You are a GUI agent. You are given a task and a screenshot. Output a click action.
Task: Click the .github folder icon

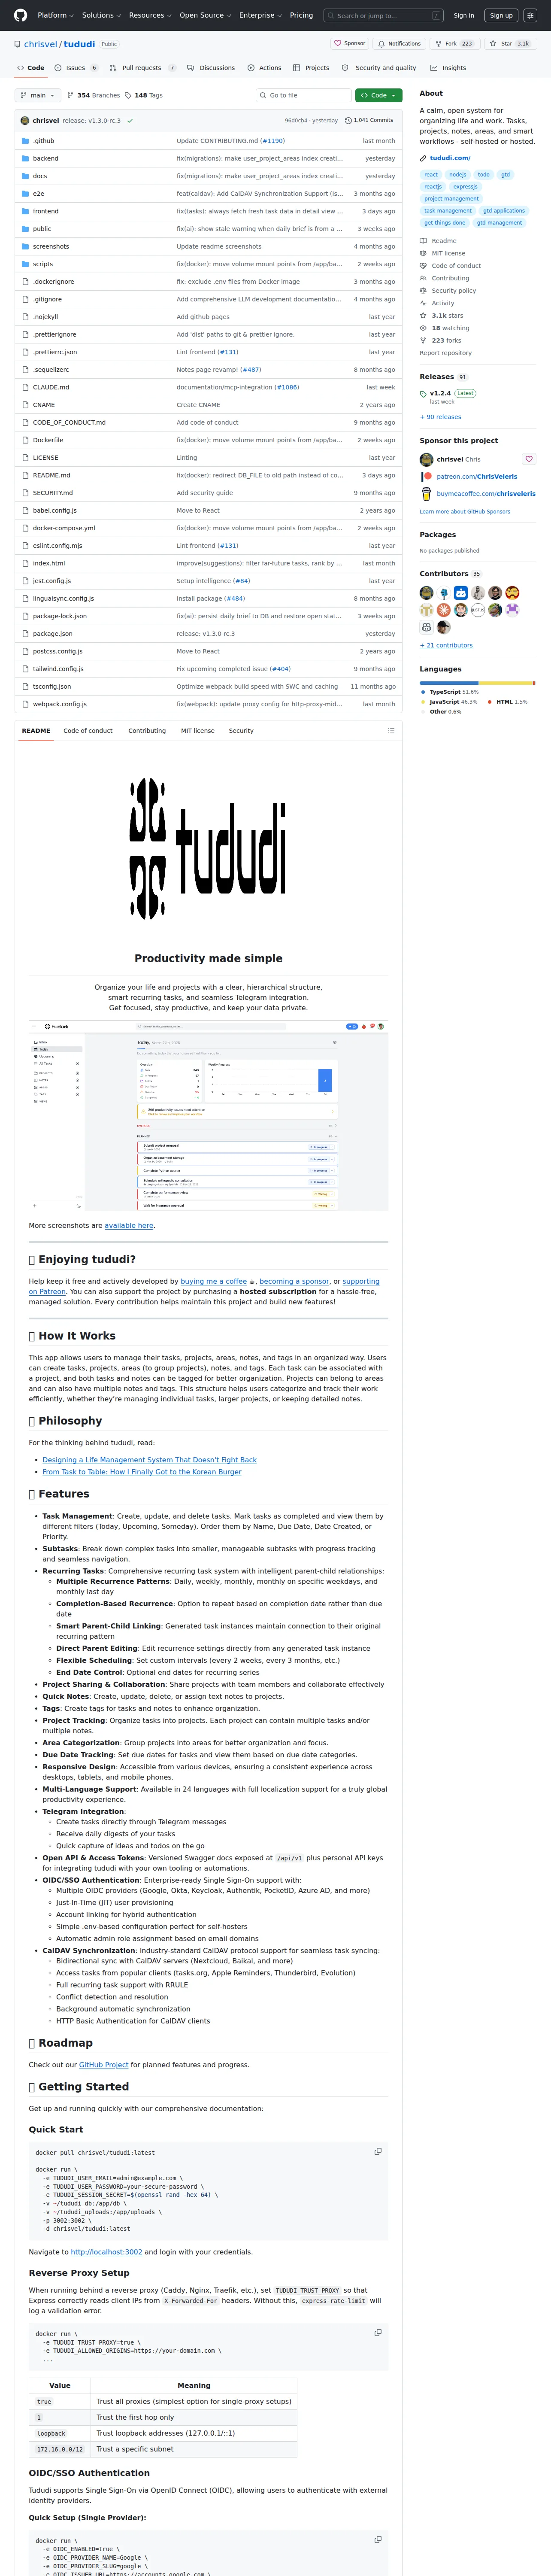pos(25,141)
